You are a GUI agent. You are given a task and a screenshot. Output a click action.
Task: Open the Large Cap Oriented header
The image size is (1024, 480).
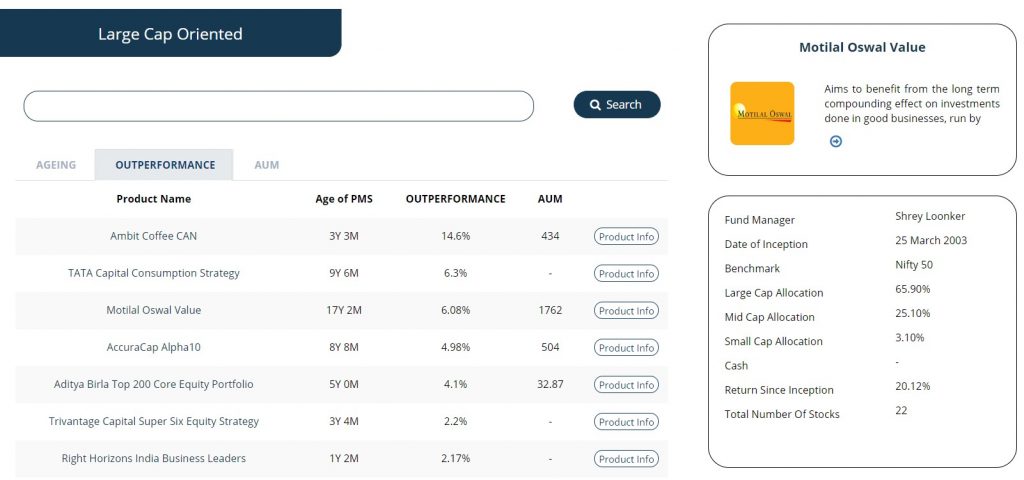170,33
